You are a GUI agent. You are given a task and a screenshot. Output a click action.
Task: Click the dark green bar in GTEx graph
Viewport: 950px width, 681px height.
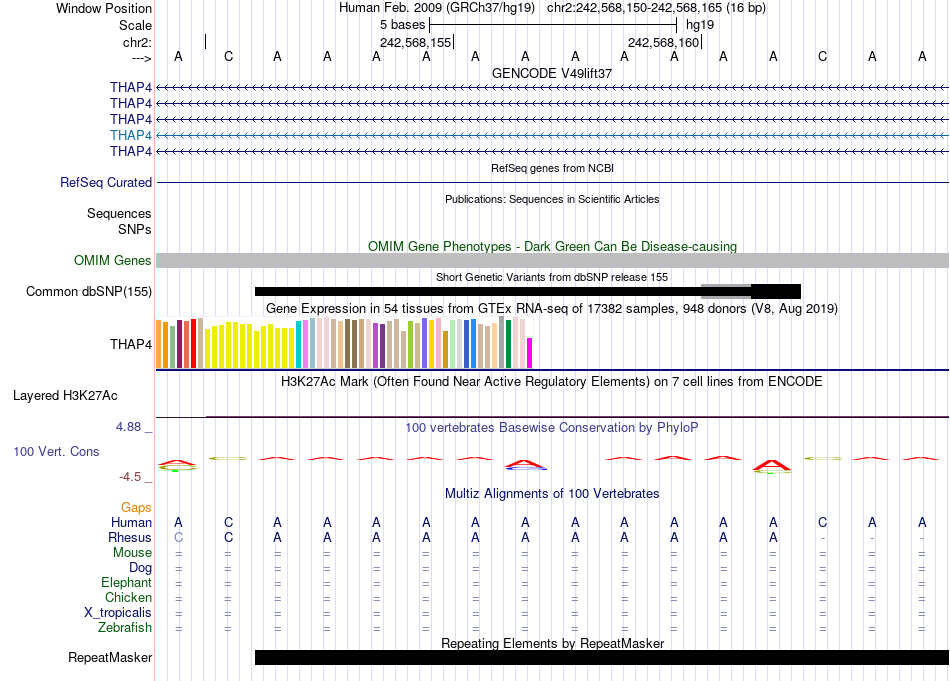click(x=508, y=344)
